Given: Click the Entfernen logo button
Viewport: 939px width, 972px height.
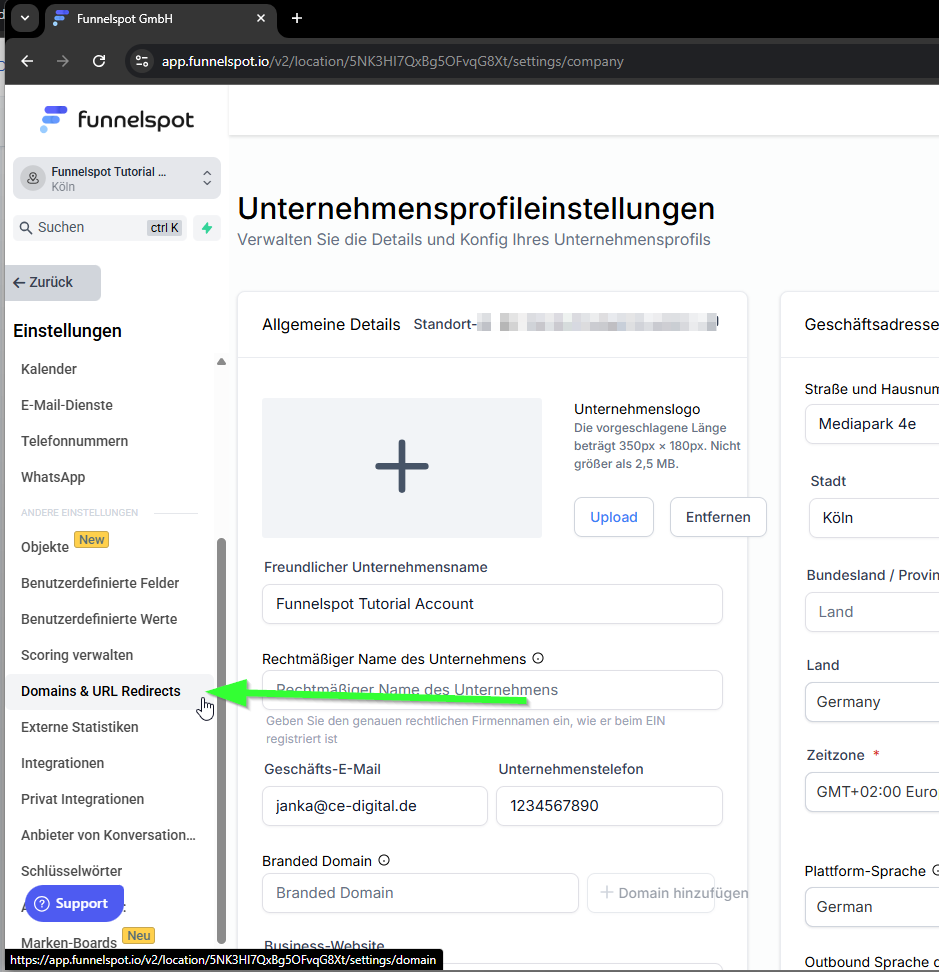Looking at the screenshot, I should point(718,517).
